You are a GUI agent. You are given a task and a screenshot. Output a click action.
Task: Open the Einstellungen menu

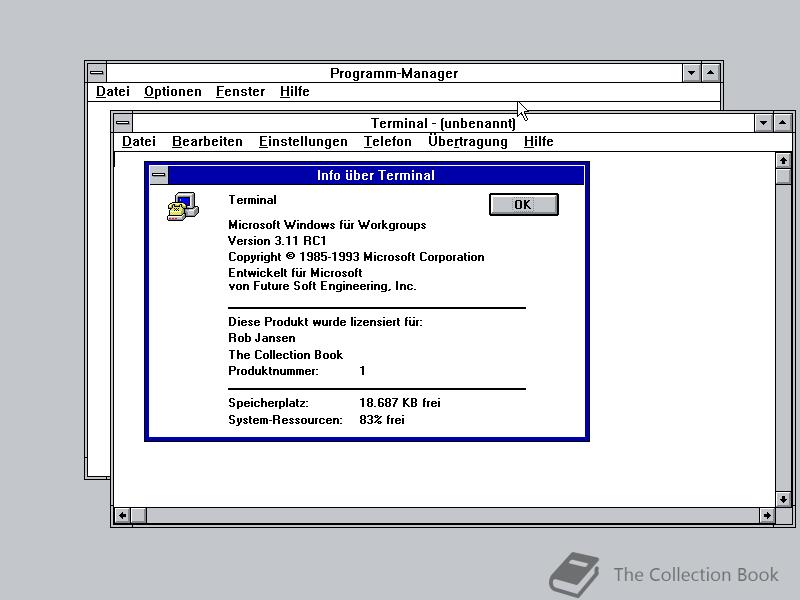click(303, 141)
